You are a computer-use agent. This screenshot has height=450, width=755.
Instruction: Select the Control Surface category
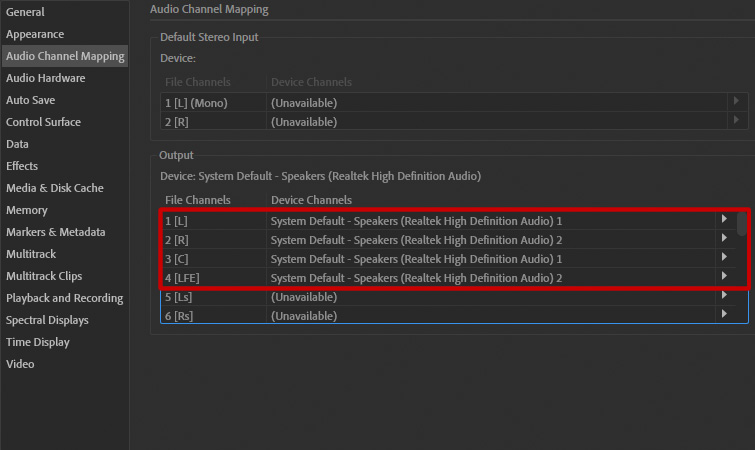[43, 122]
